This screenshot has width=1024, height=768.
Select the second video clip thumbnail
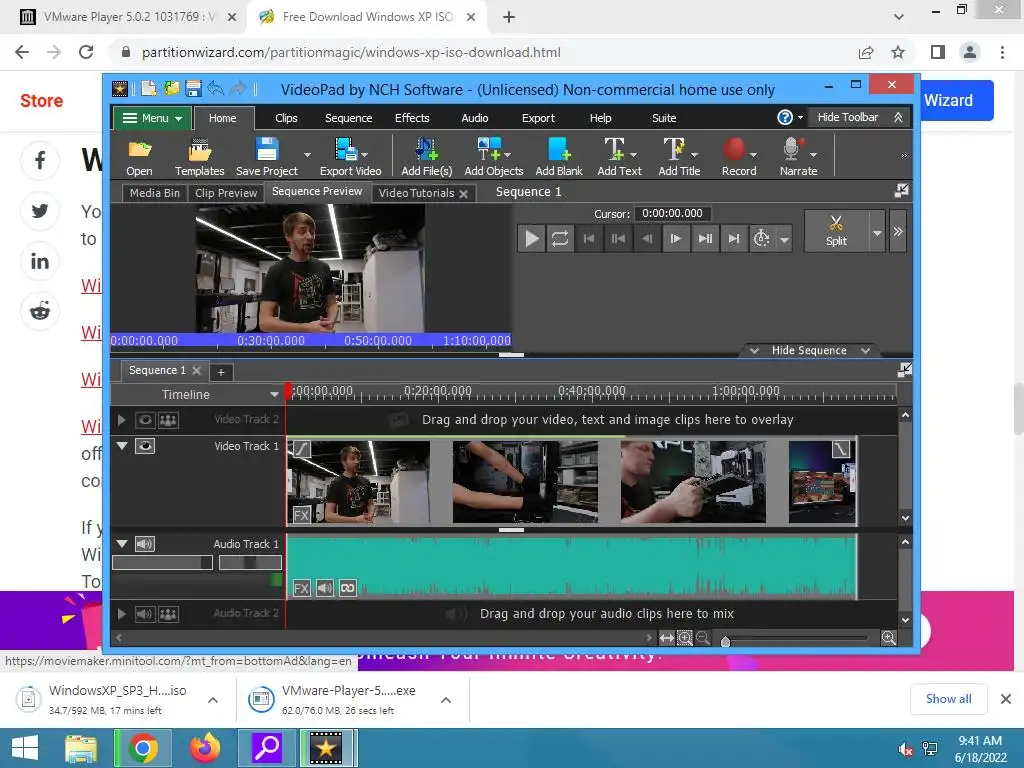click(525, 481)
